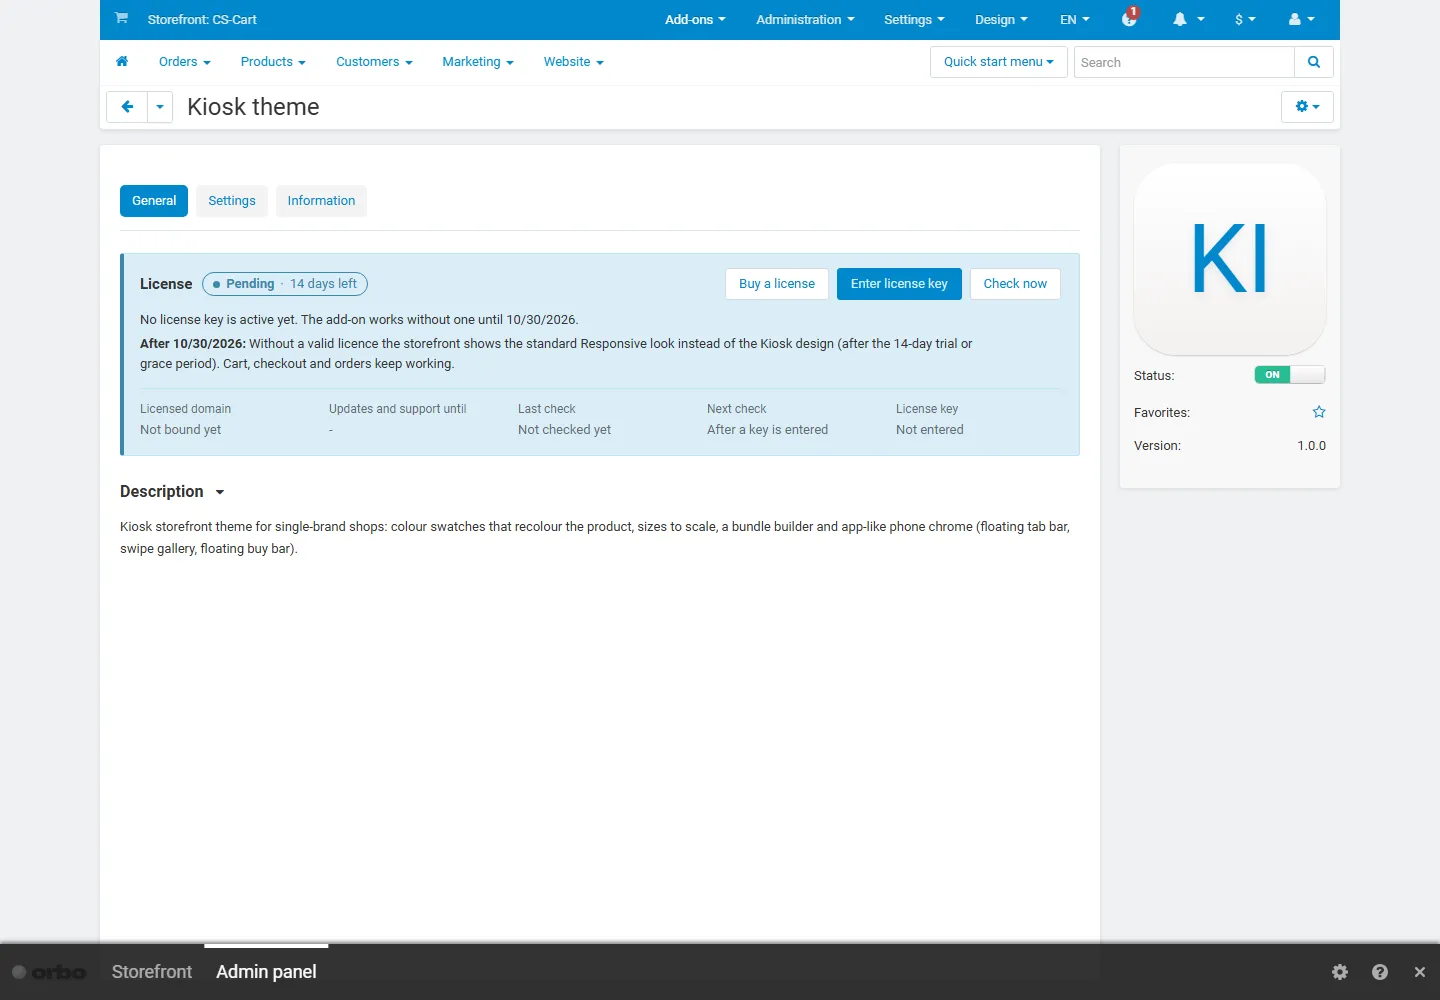
Task: Click the search magnifier button
Action: [x=1314, y=62]
